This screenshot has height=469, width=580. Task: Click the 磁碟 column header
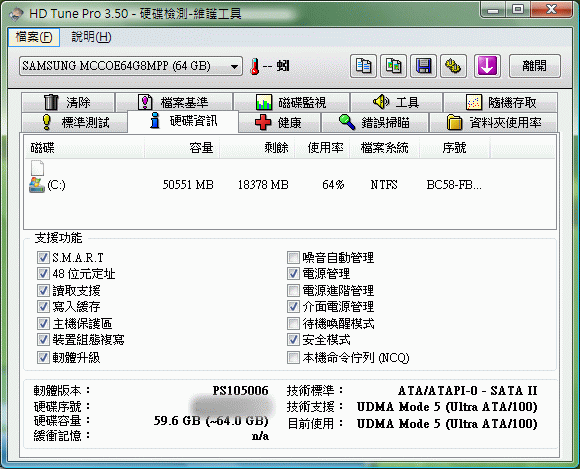tap(84, 148)
